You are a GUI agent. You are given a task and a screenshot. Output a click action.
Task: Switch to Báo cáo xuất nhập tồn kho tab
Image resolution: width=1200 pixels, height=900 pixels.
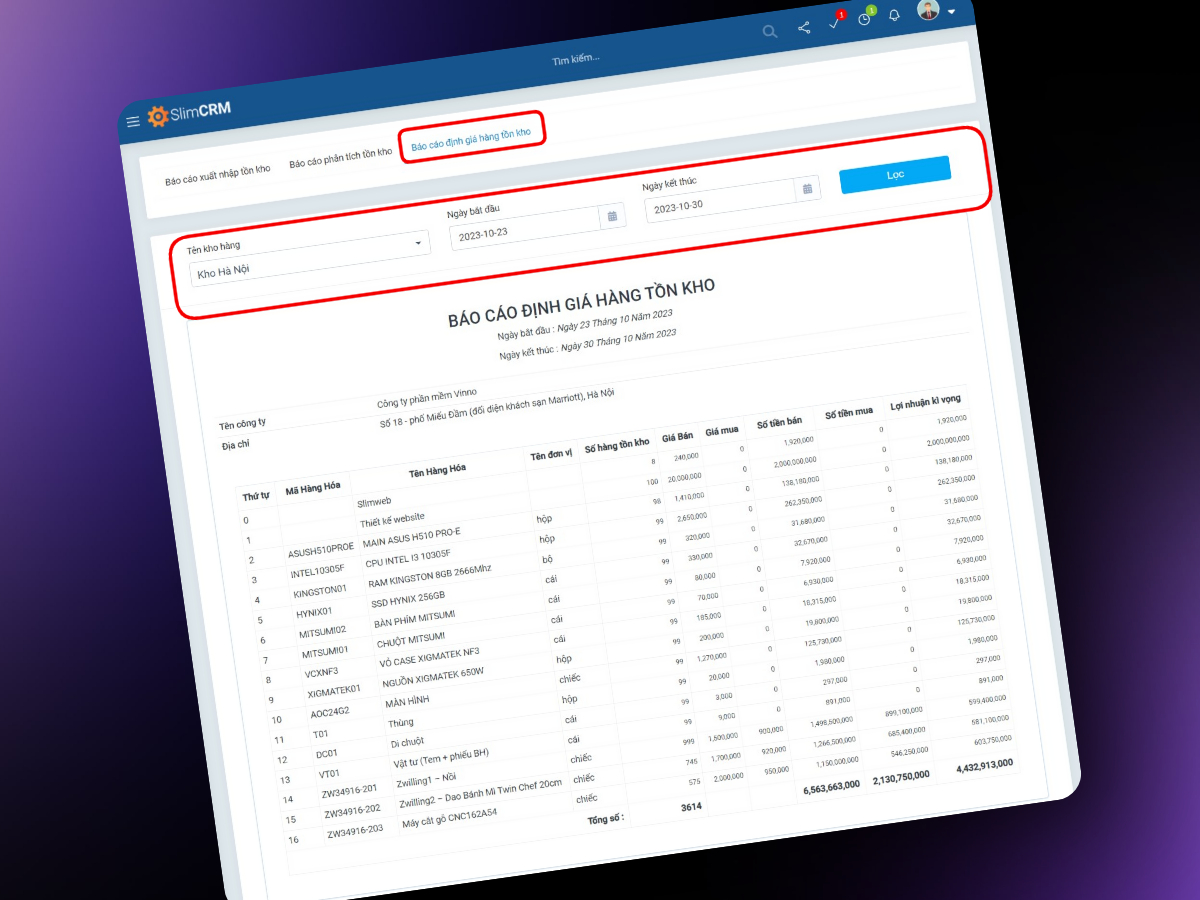tap(218, 175)
